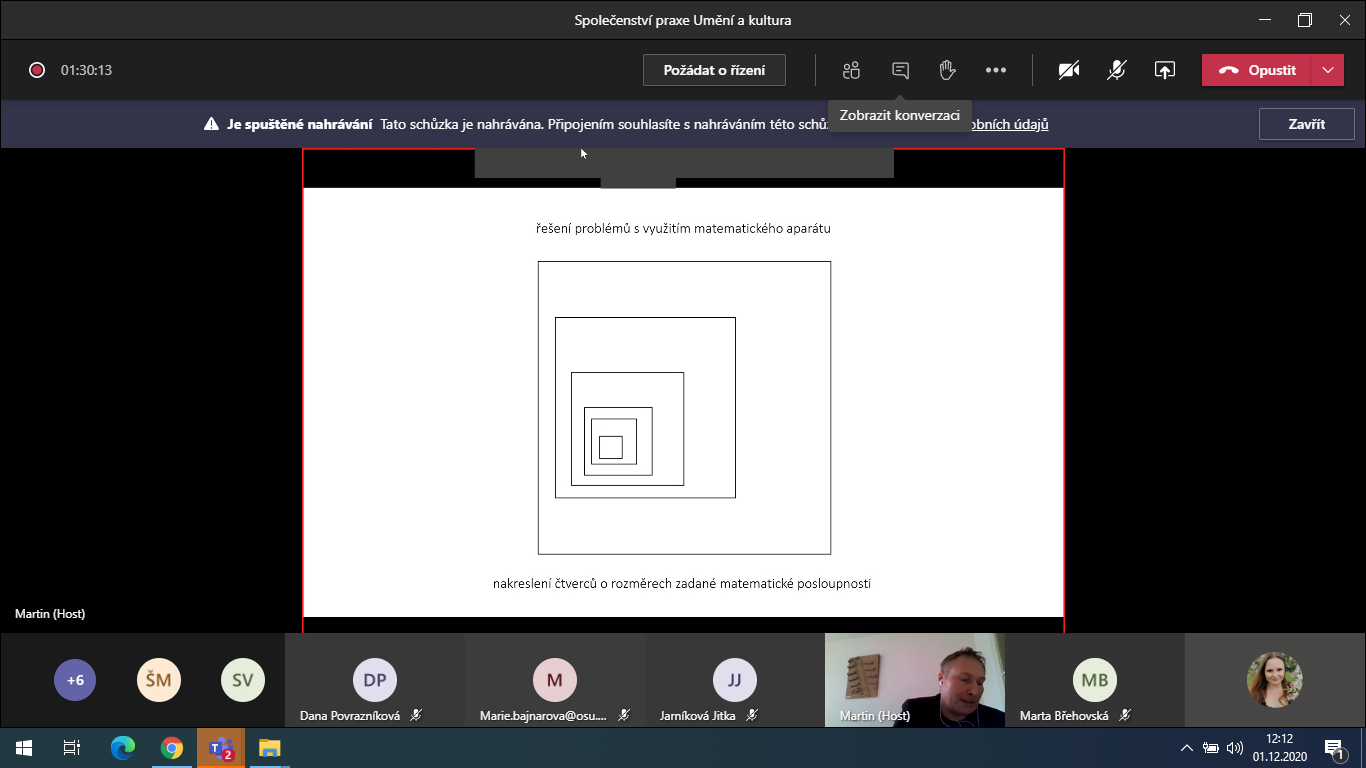1366x768 pixels.
Task: Show the participants list
Action: [x=851, y=70]
